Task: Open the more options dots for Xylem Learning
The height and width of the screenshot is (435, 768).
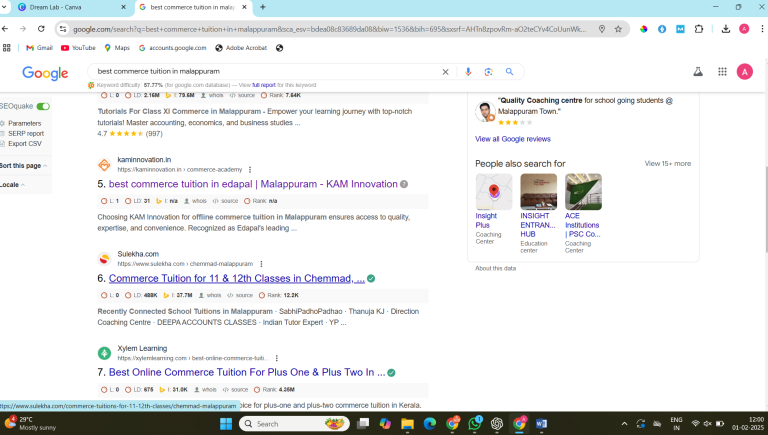Action: (x=277, y=358)
